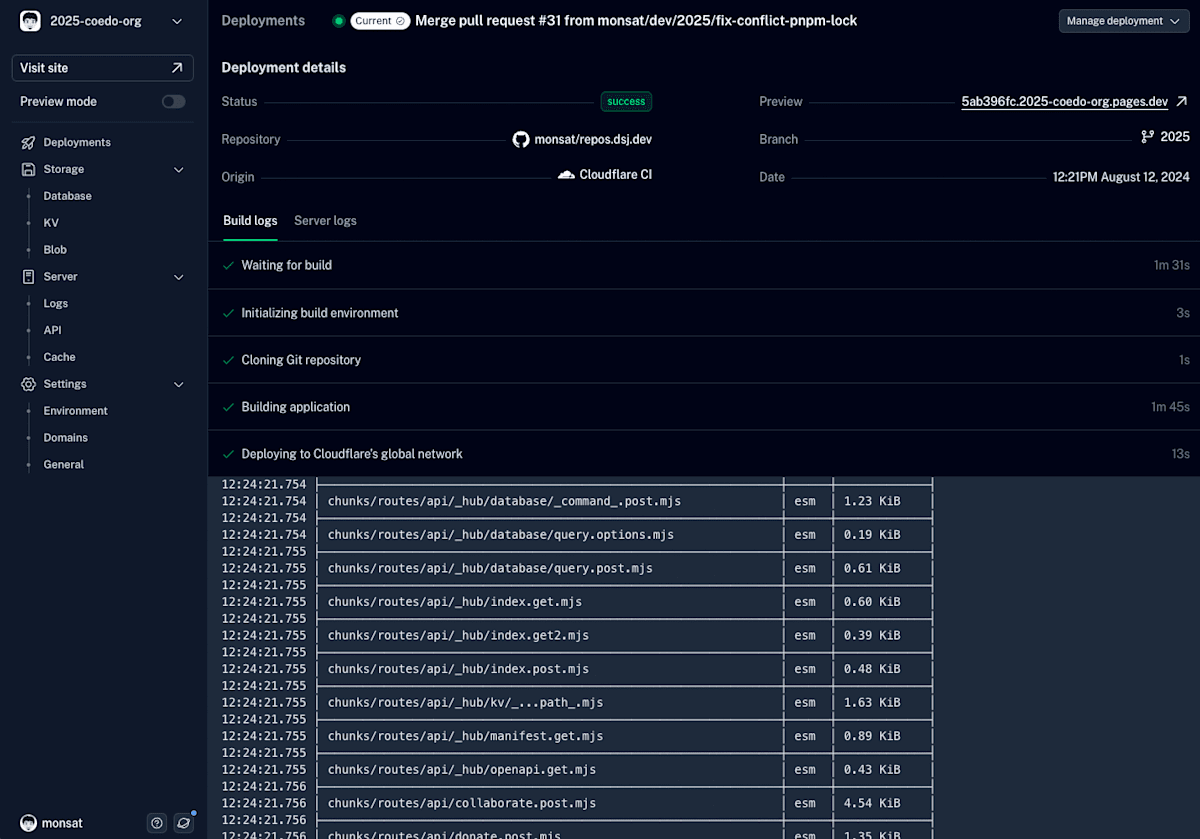Click the log row chunks/routes/api/_hub/openapi.get.mjs
1200x839 pixels.
(462, 770)
